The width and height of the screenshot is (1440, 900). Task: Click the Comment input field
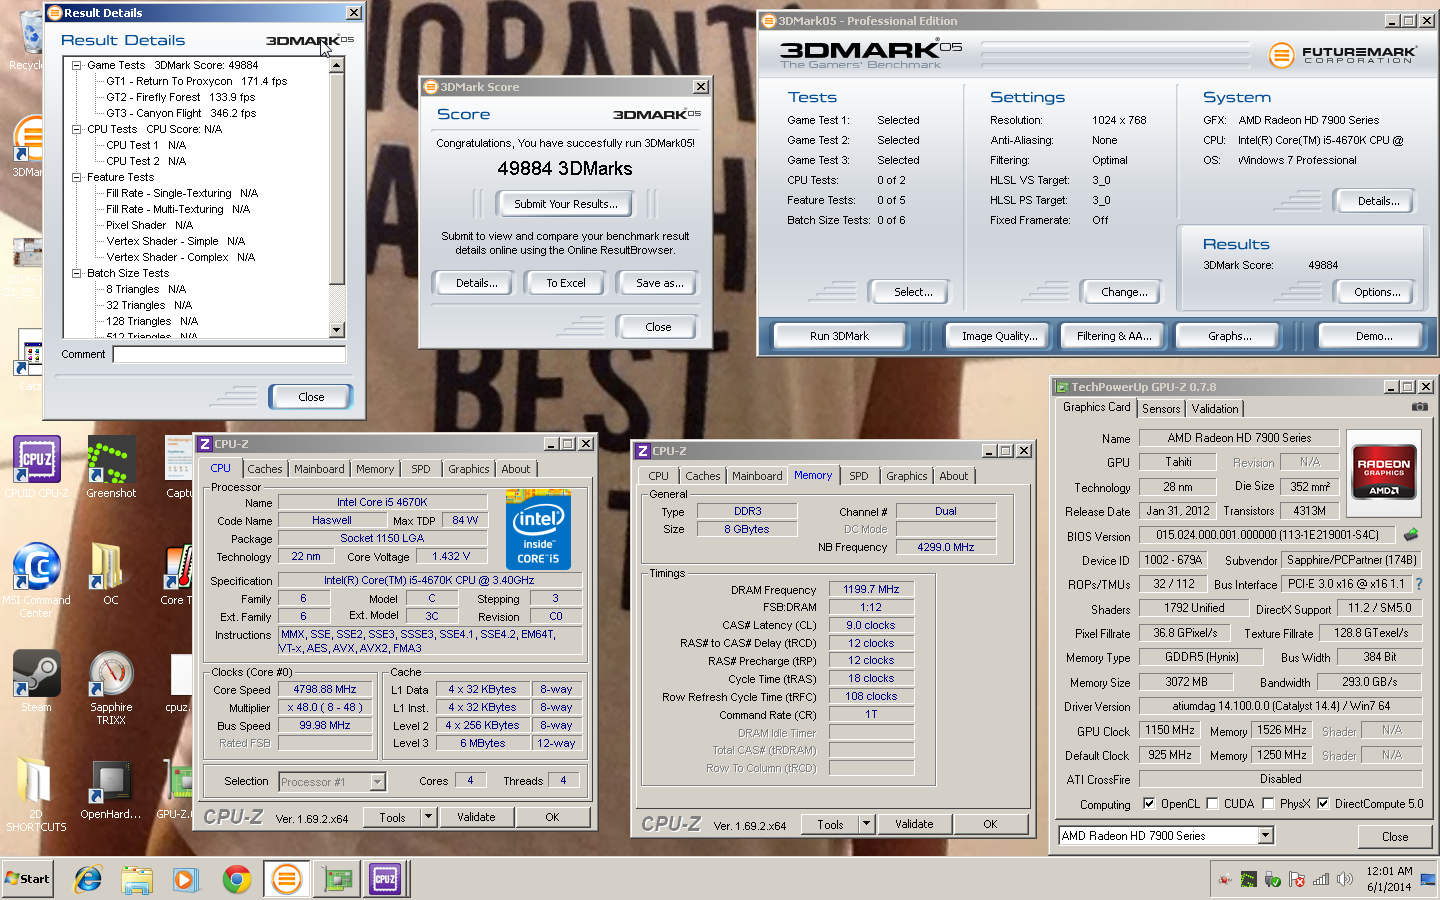click(x=229, y=354)
